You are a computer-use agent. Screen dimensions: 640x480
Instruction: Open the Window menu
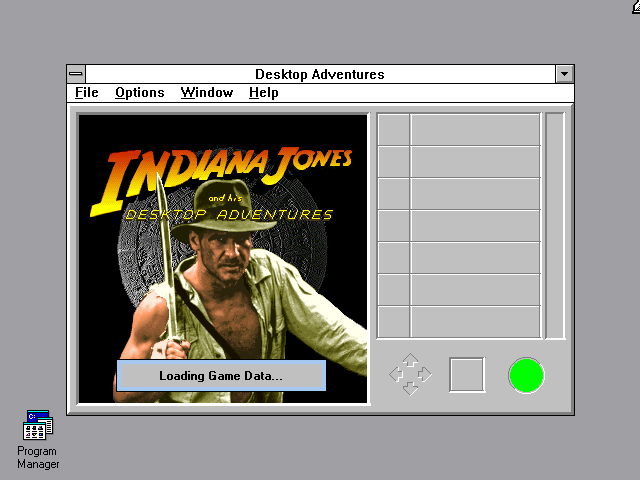tap(206, 93)
